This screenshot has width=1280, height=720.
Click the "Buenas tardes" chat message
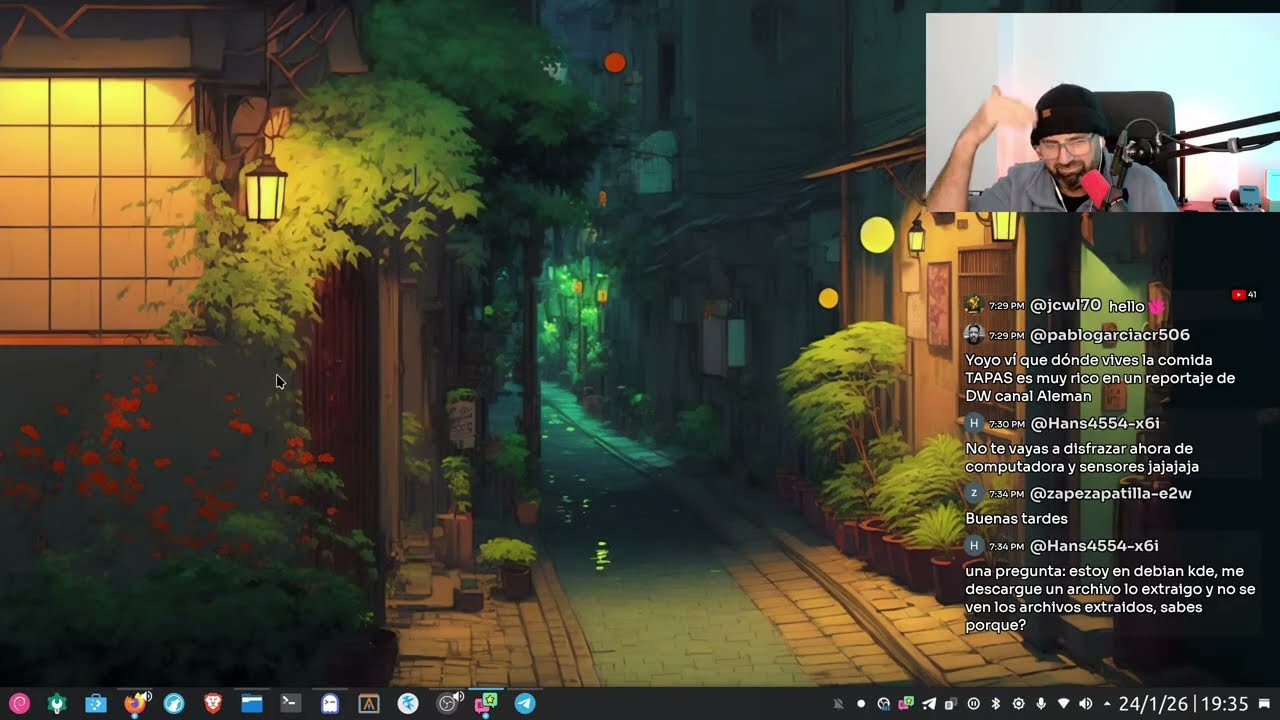(1016, 519)
